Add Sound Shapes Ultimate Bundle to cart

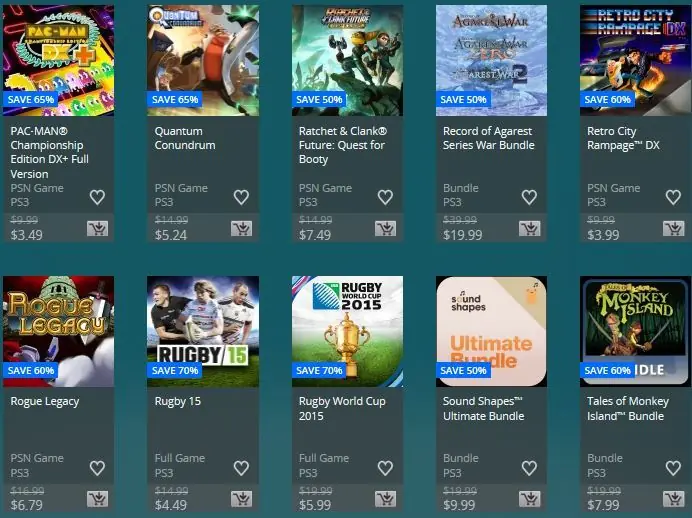tap(530, 499)
